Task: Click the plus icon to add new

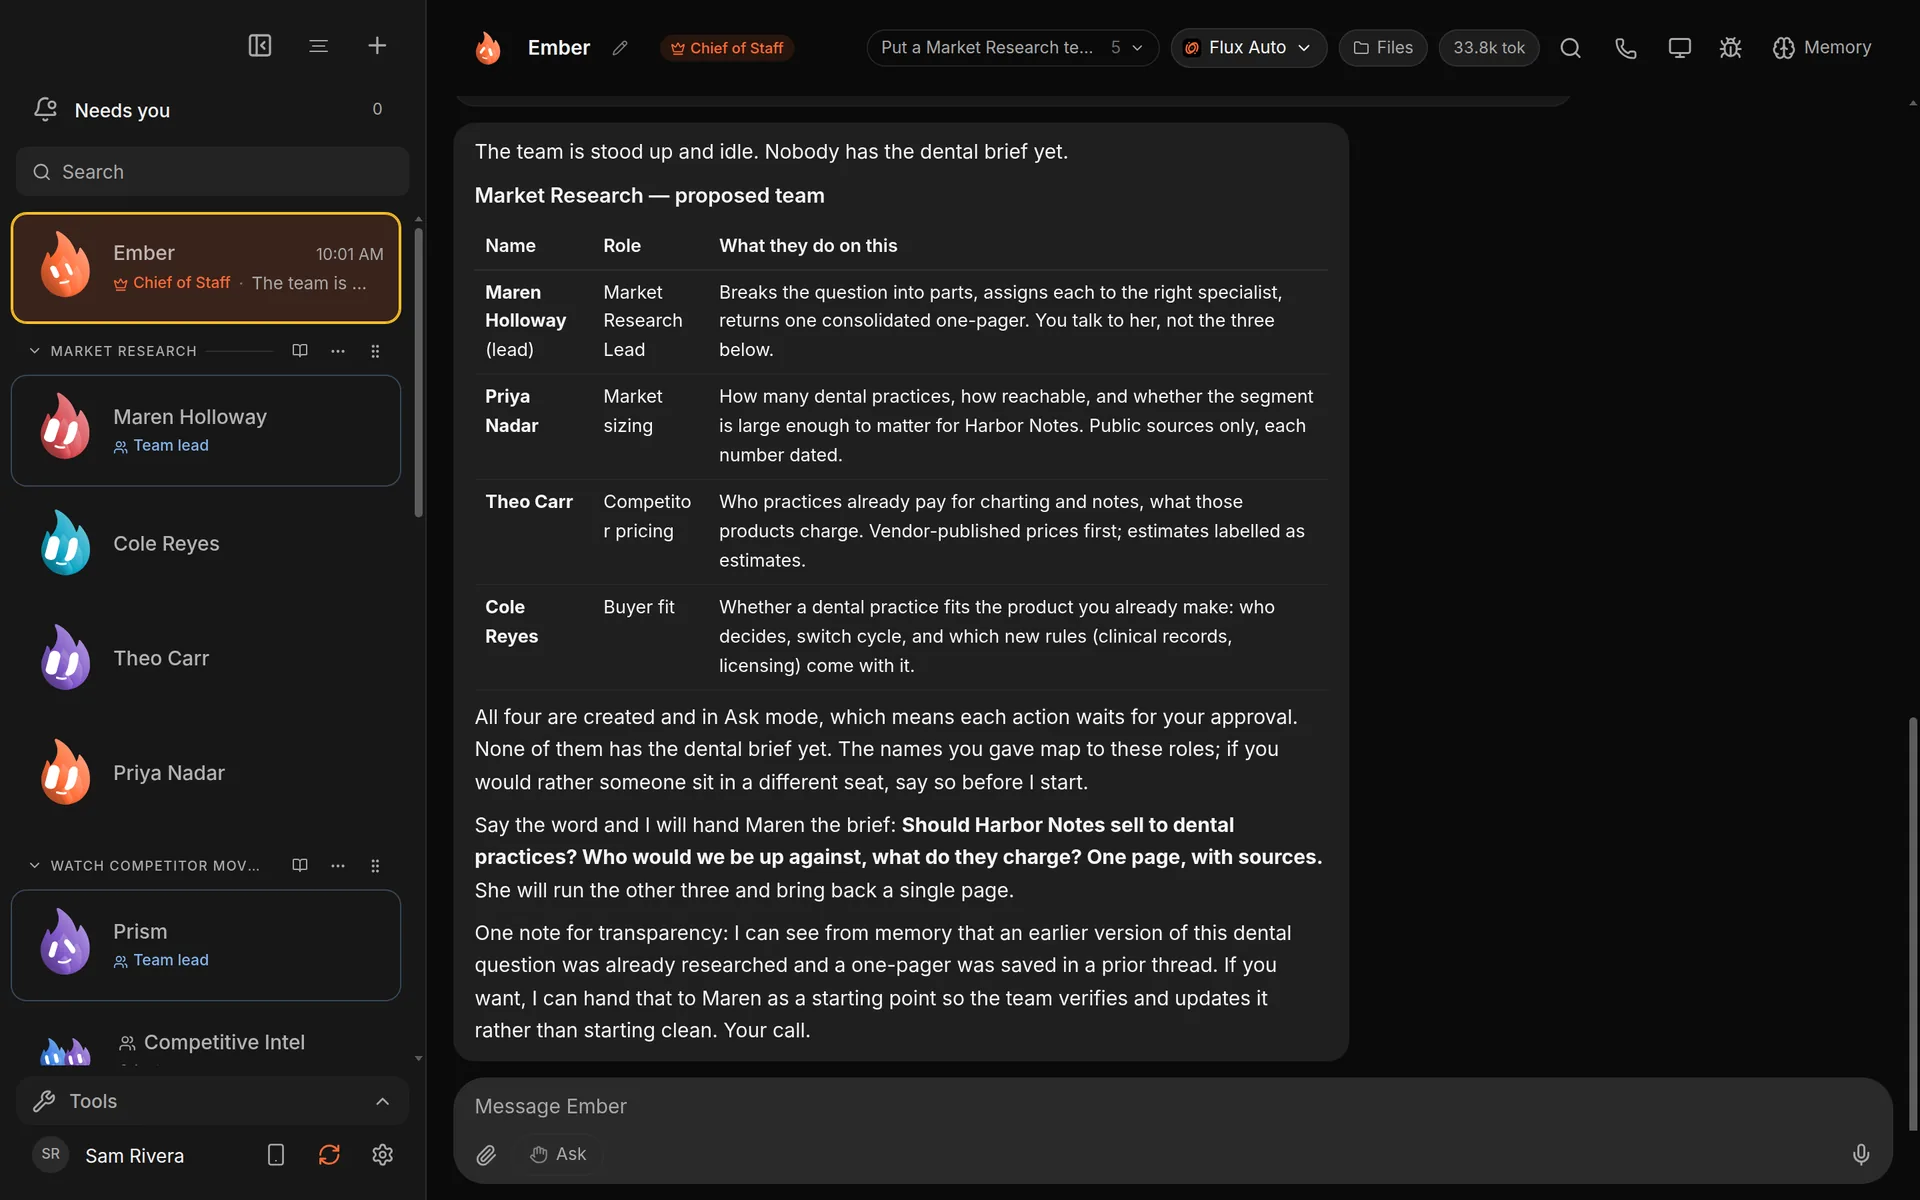Action: [377, 46]
